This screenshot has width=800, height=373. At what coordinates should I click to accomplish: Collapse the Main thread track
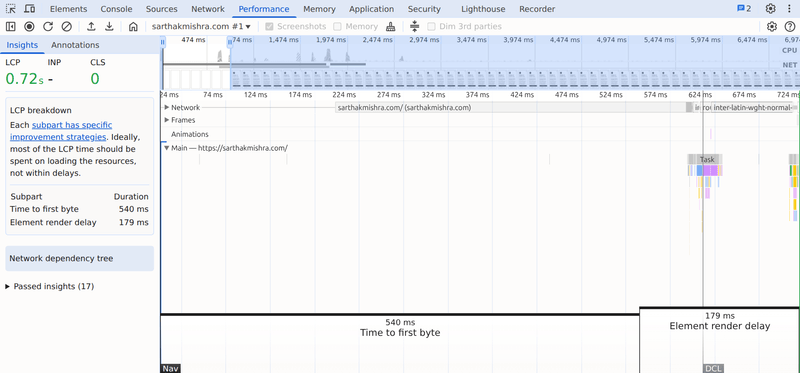tap(167, 148)
